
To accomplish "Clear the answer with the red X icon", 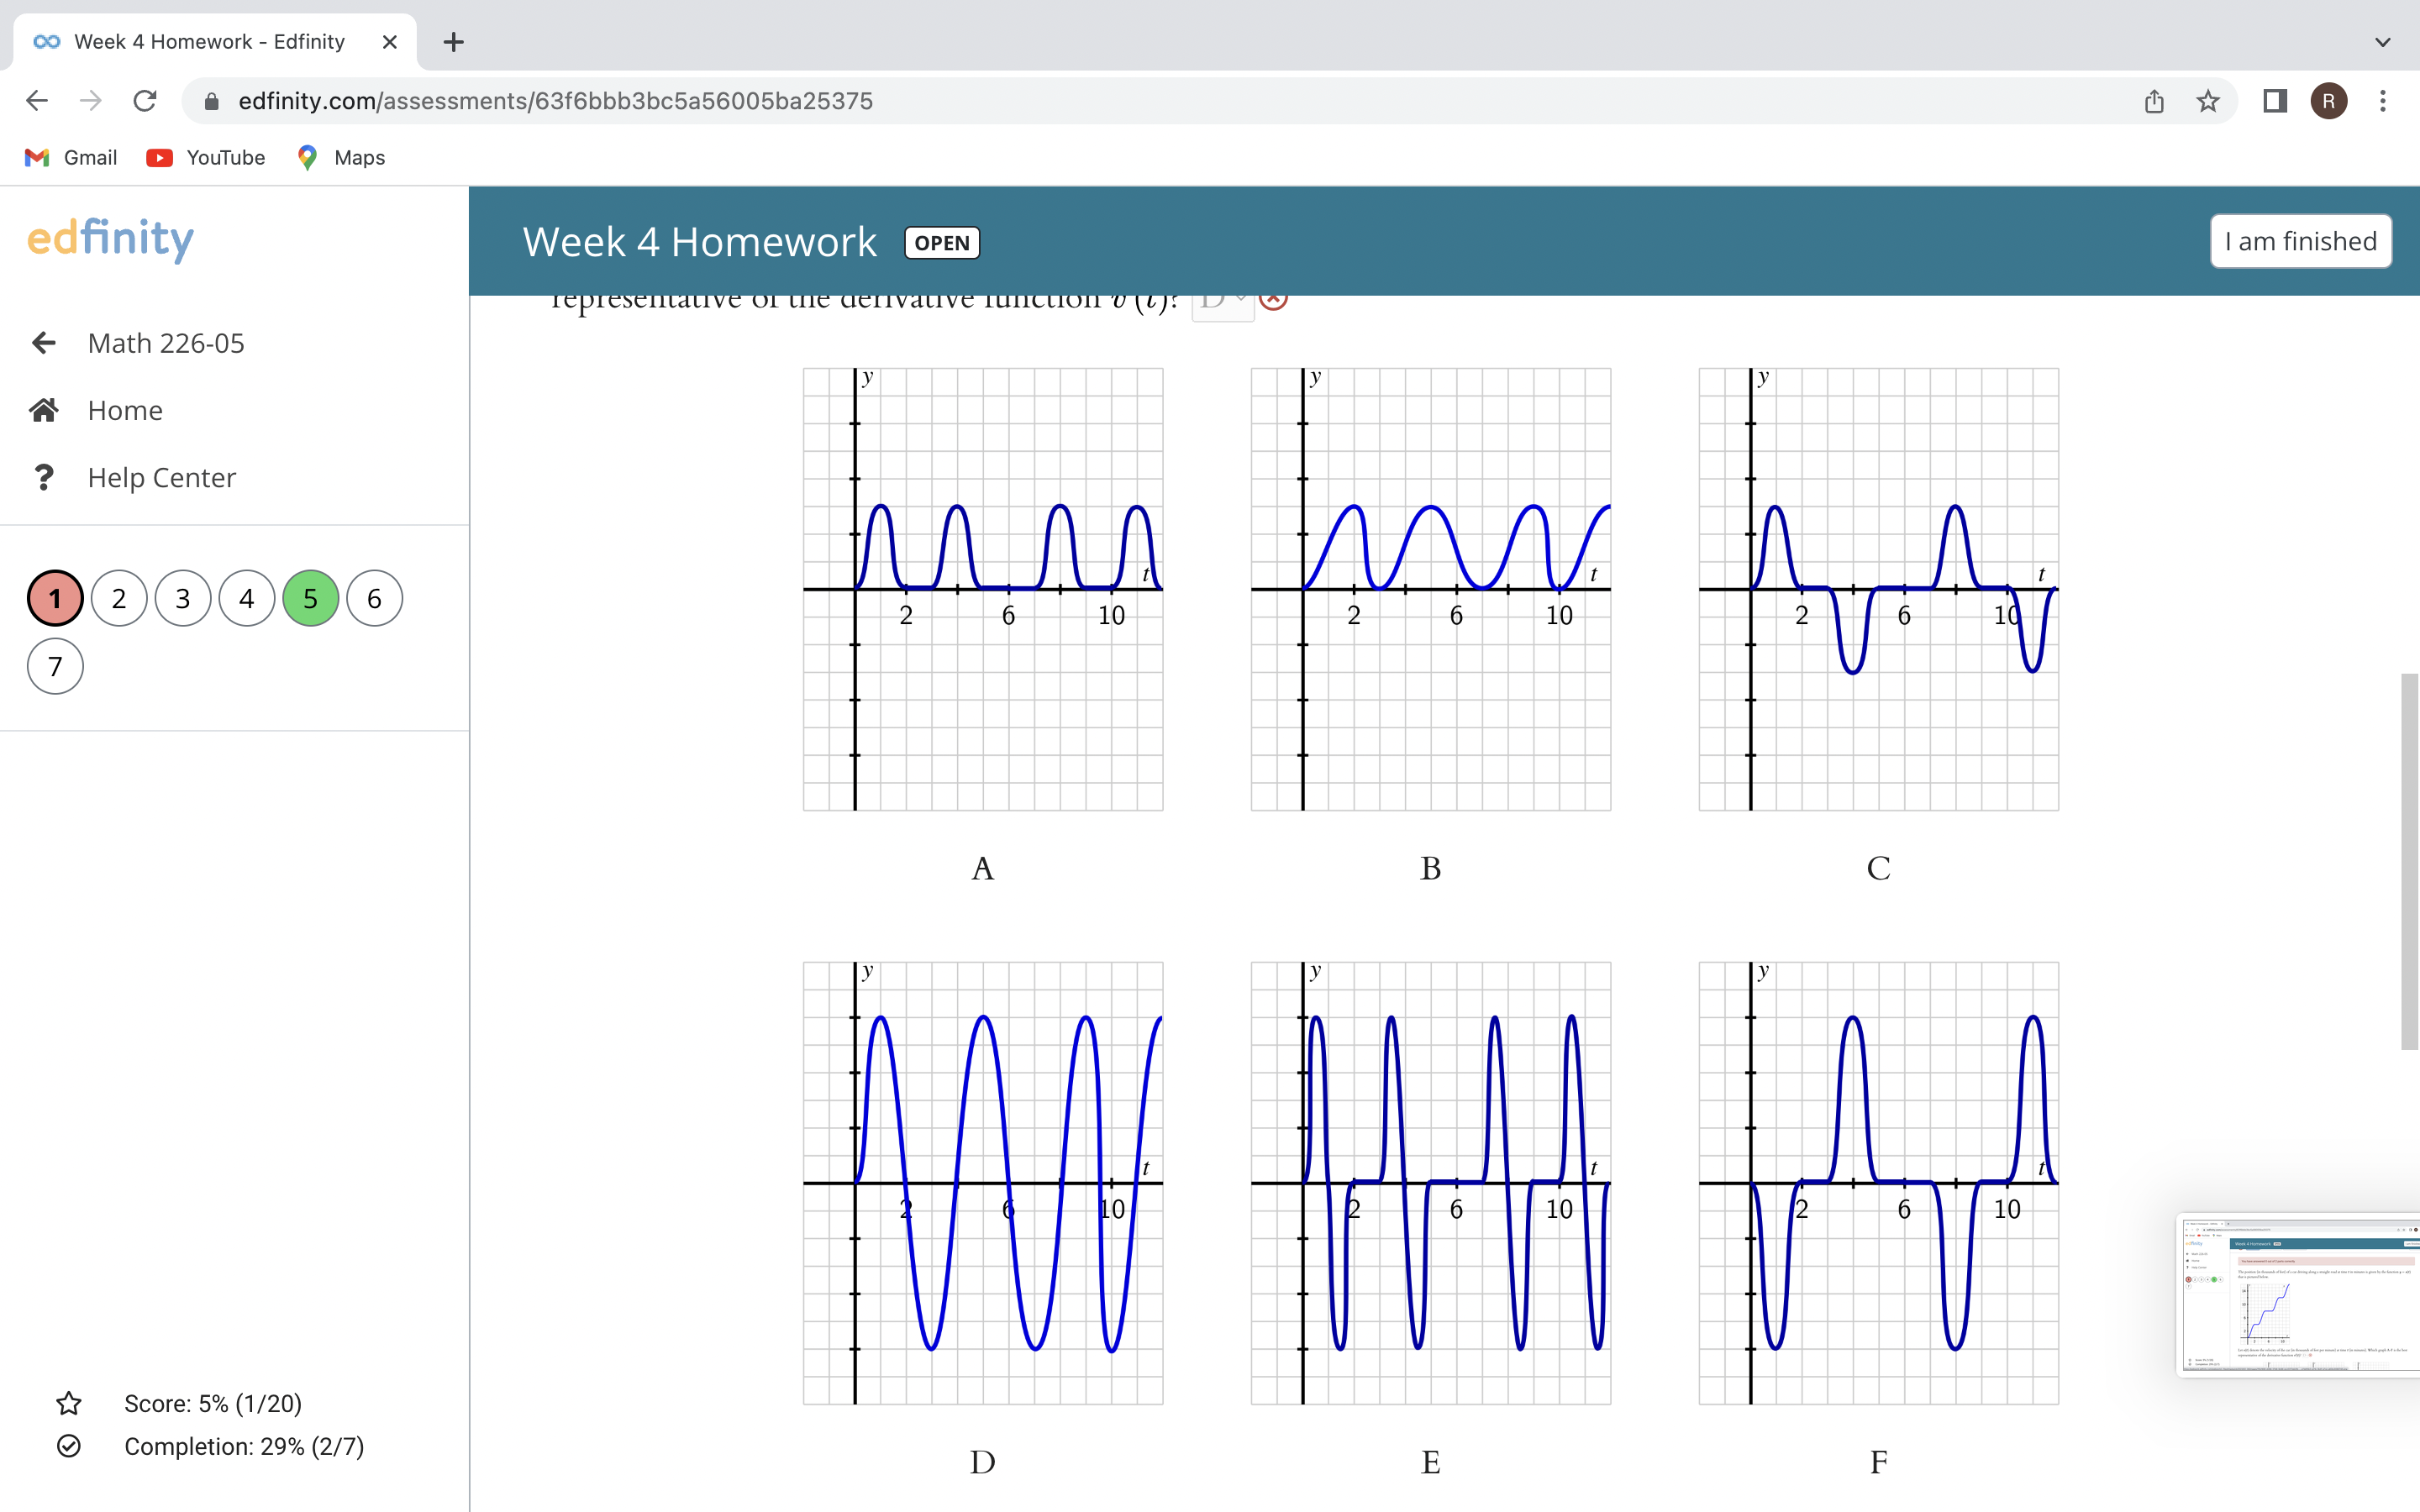I will (1274, 300).
